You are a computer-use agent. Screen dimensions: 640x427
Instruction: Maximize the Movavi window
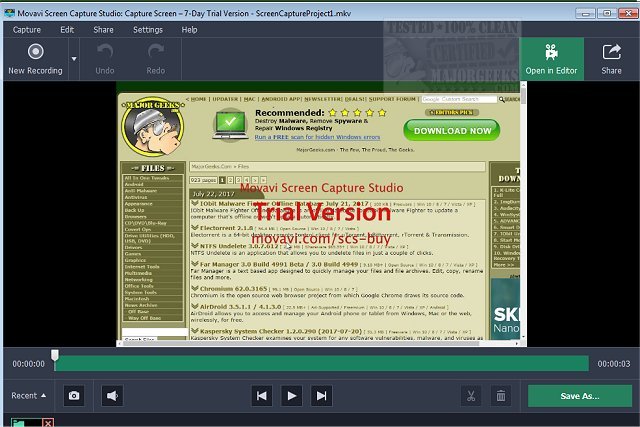[607, 13]
